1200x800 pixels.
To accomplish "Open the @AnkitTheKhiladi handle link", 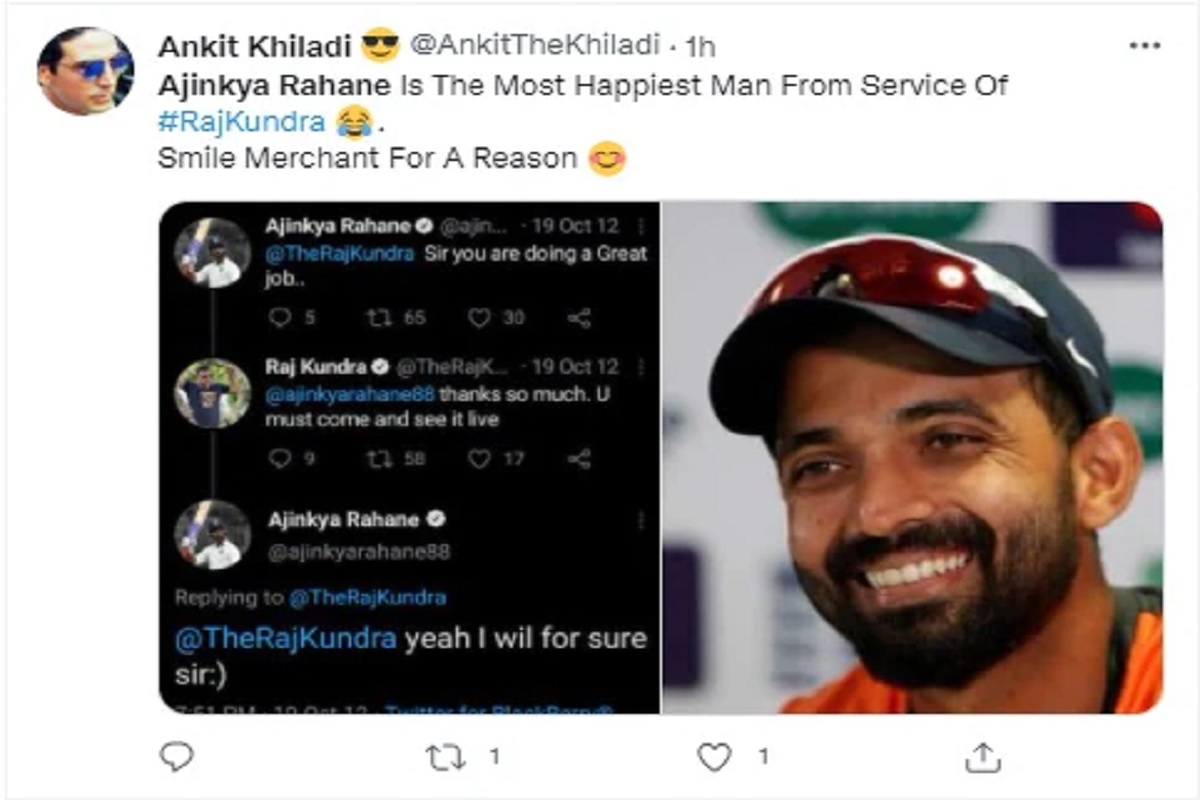I will pyautogui.click(x=535, y=46).
